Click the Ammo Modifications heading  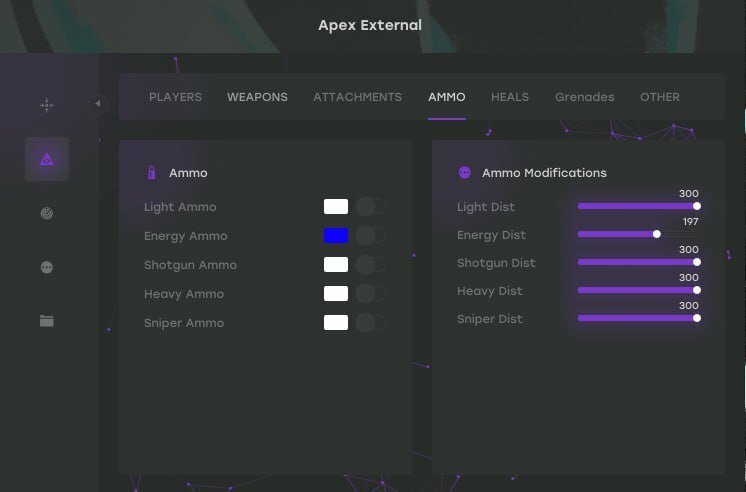pos(544,173)
